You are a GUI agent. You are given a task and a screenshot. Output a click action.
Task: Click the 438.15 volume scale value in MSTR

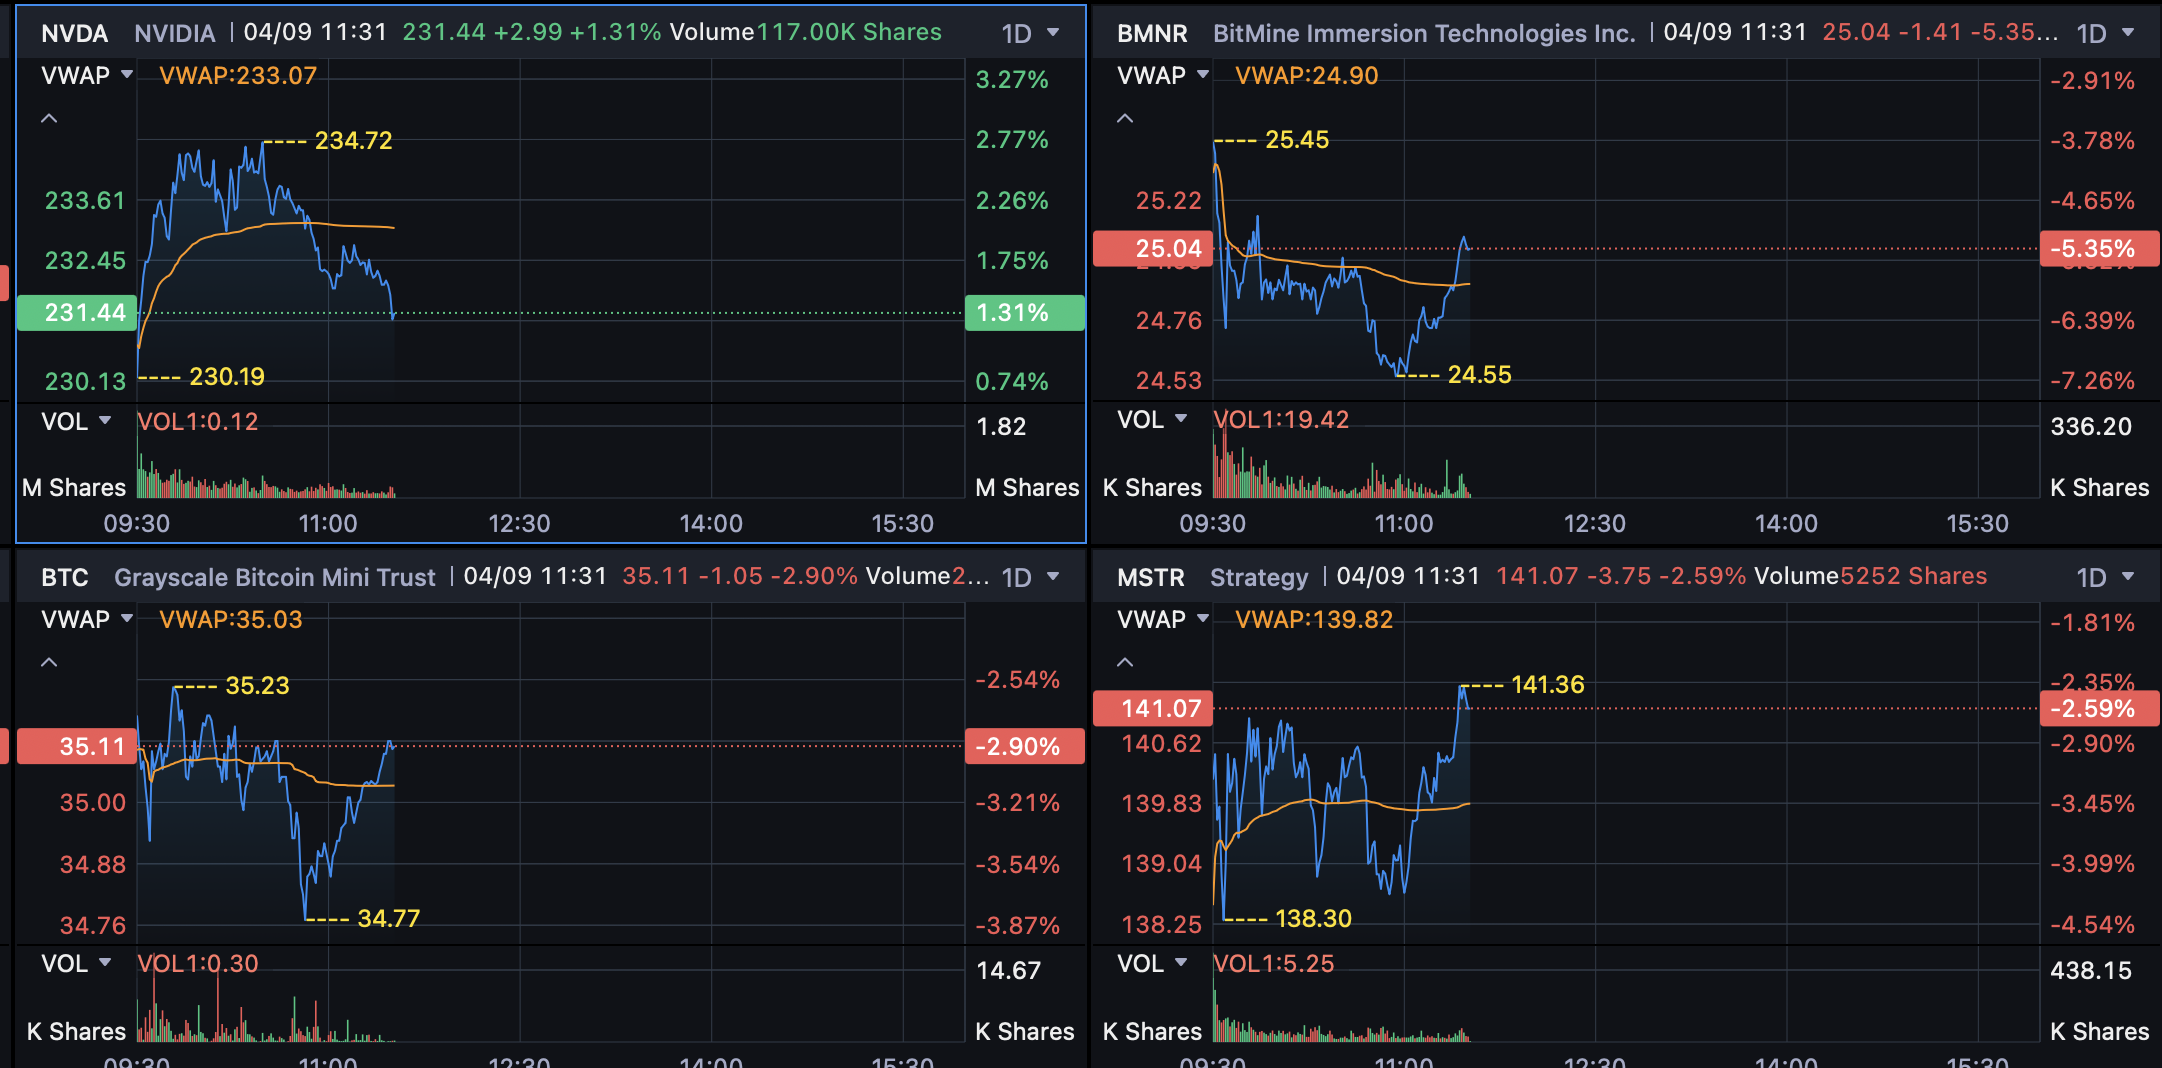point(2091,971)
